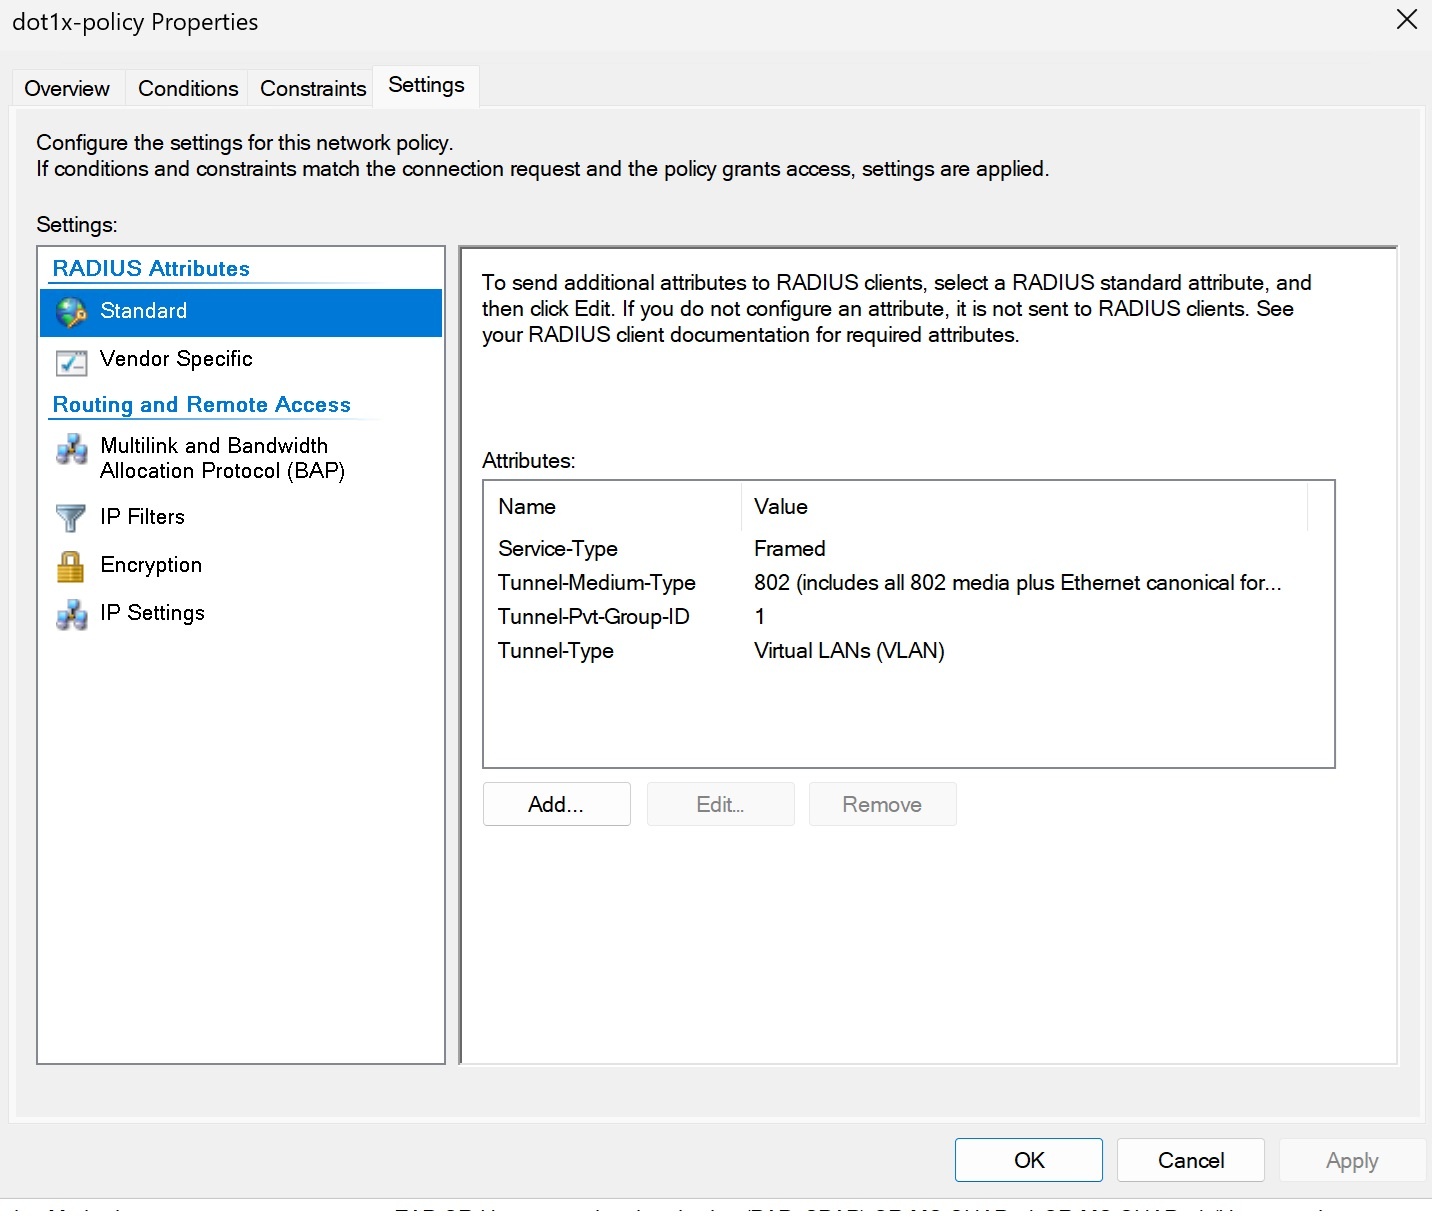
Task: Select the Tunnel-Pvt-Group-ID attribute row
Action: (908, 616)
